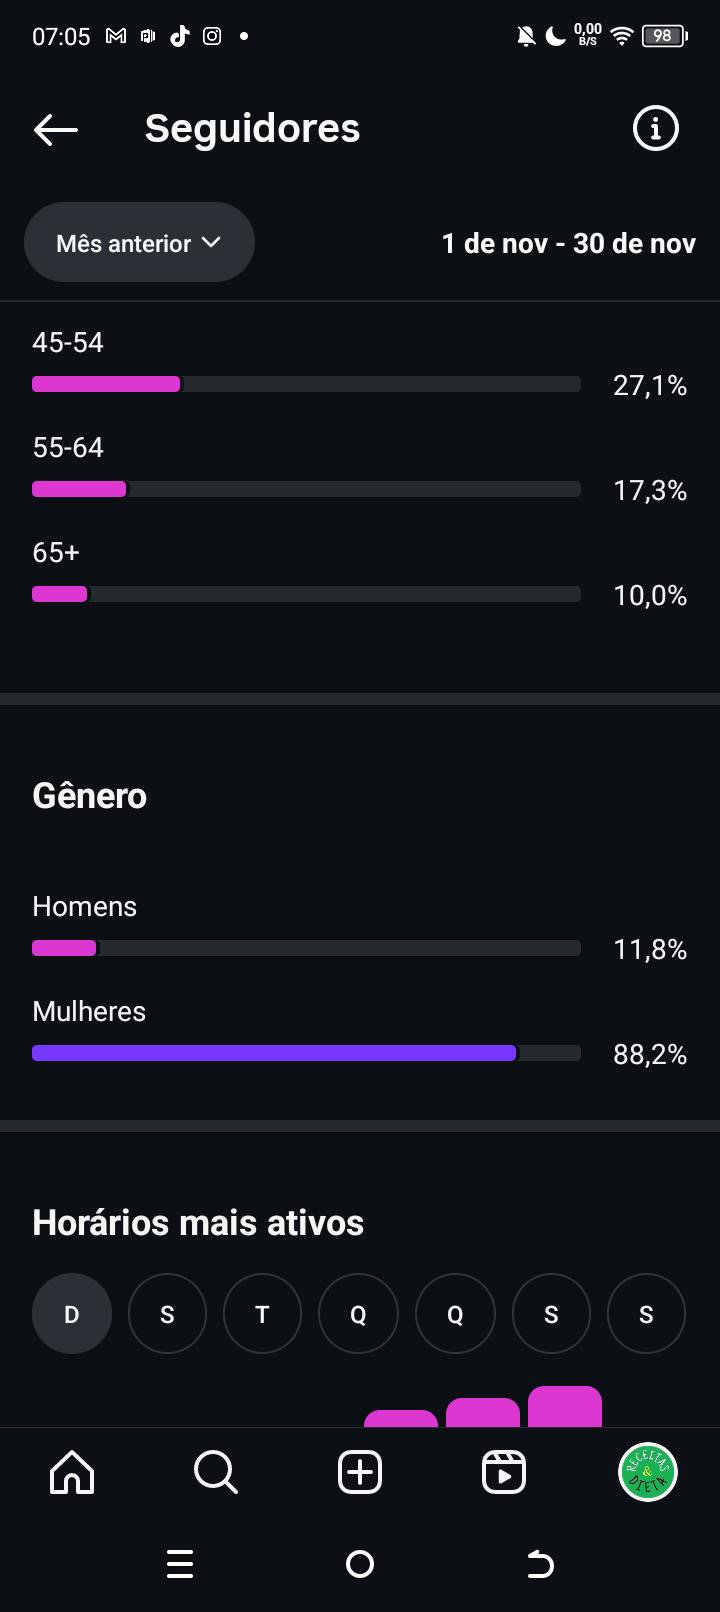The width and height of the screenshot is (720, 1612).
Task: Click the chevron beside Mês anterior
Action: [211, 242]
